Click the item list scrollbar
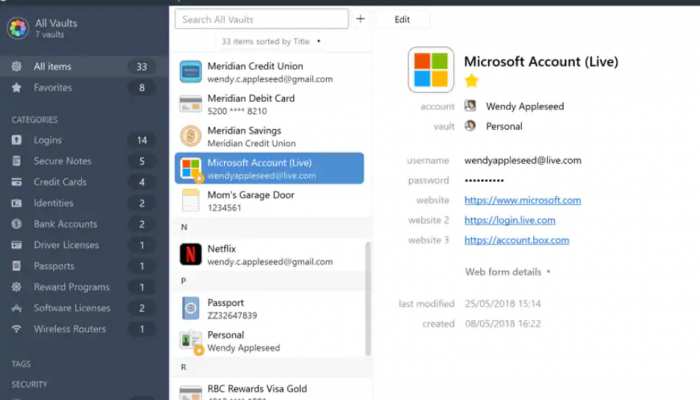This screenshot has width=700, height=400. pyautogui.click(x=368, y=298)
